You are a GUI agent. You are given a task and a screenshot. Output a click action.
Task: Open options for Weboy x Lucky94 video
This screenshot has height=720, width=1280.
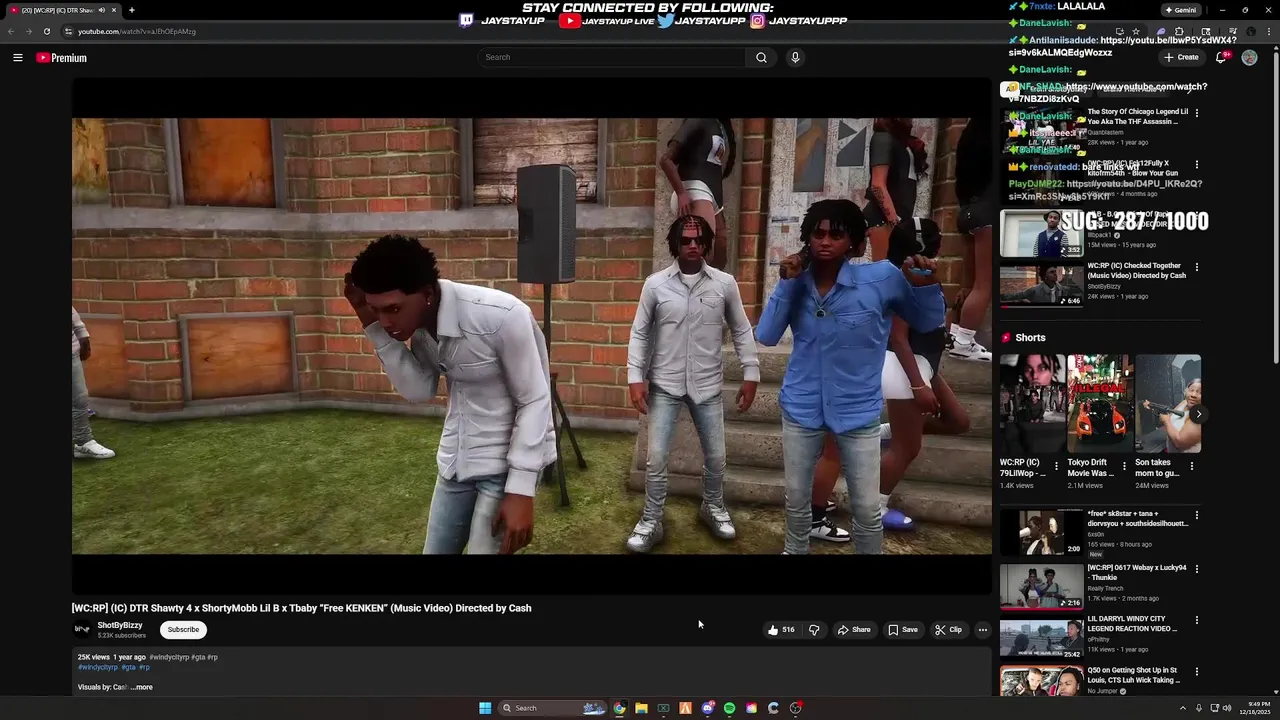pos(1196,569)
